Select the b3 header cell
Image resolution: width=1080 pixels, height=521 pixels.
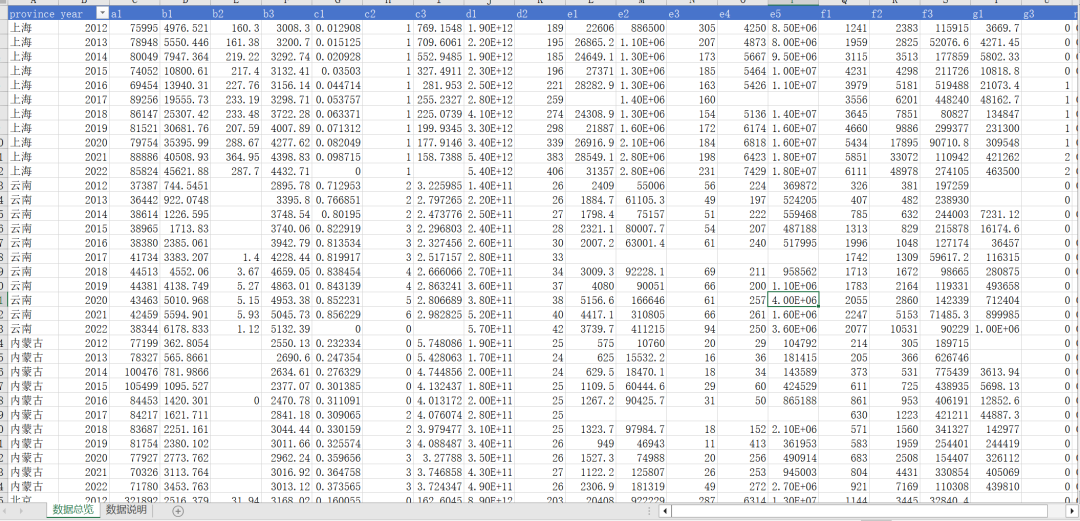tap(287, 14)
